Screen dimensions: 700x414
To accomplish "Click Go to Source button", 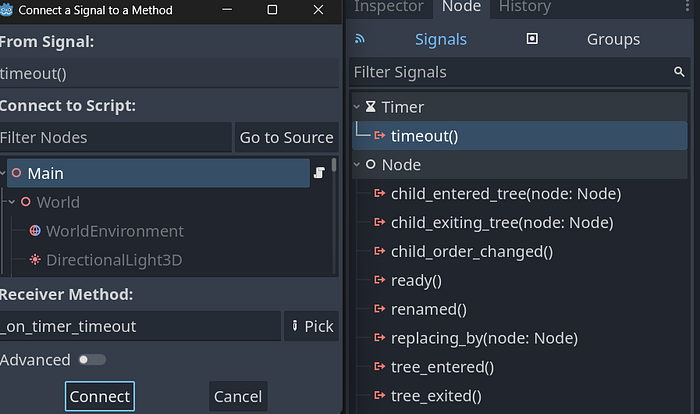I will 286,138.
